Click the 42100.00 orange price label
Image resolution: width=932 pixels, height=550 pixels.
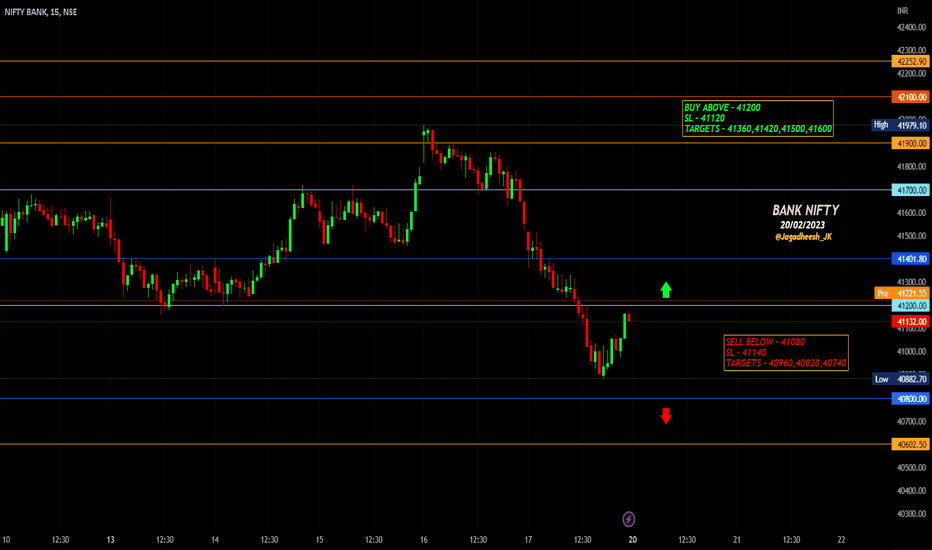(x=910, y=97)
